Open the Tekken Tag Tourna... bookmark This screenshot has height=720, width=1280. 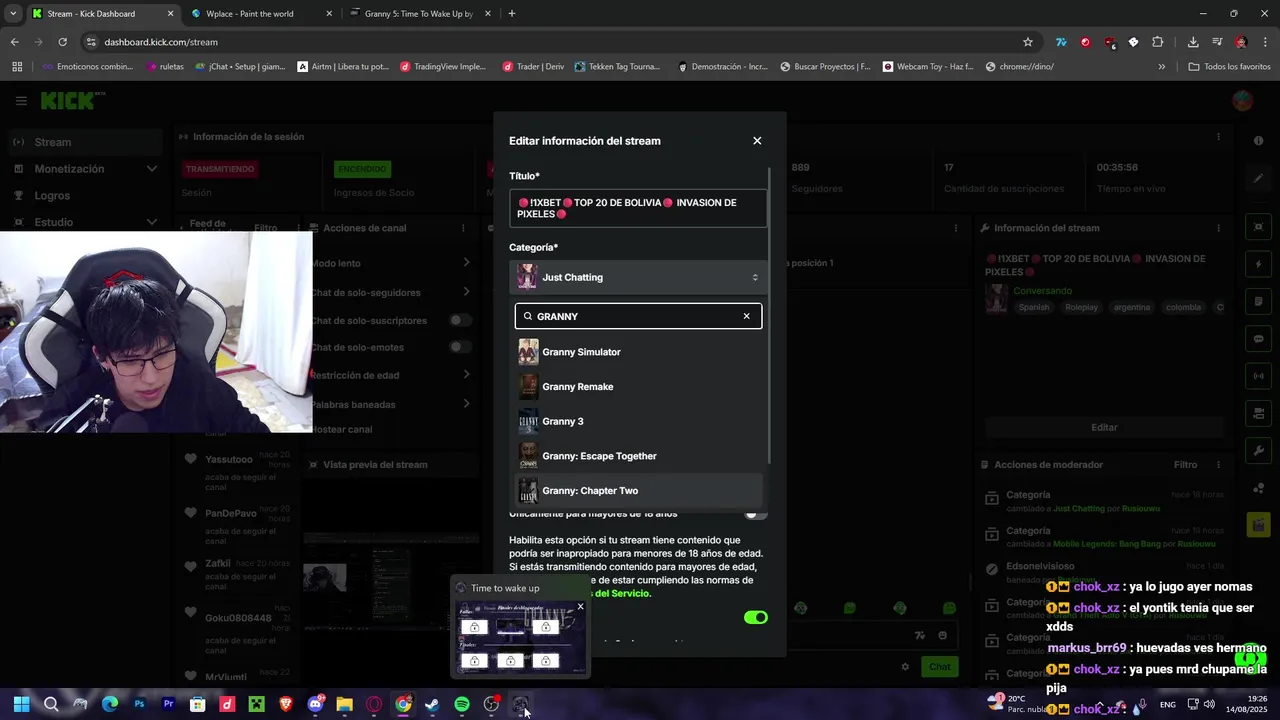pos(618,67)
